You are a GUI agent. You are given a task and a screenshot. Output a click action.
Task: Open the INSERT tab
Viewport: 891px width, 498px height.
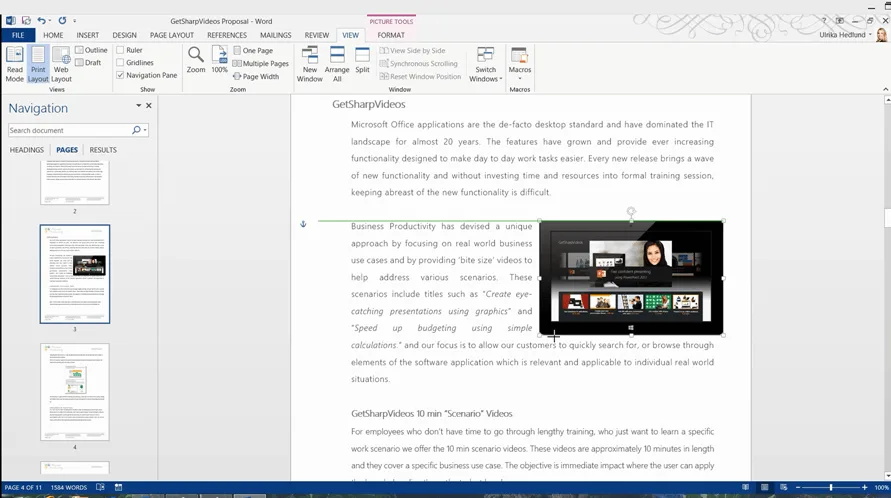point(88,35)
